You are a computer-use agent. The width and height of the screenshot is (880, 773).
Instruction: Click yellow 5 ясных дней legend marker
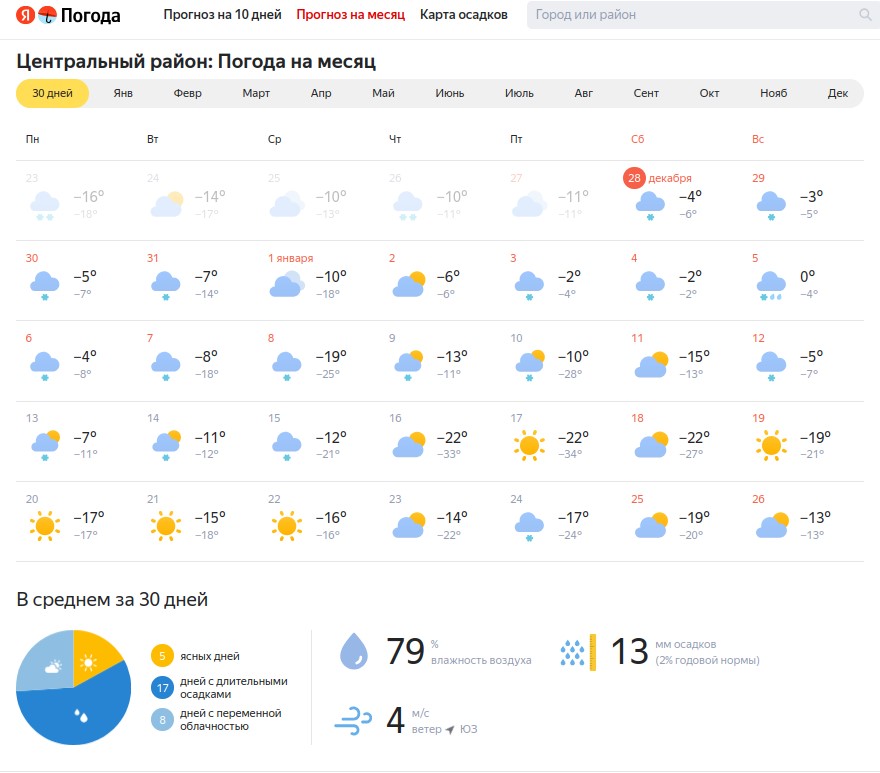point(162,656)
